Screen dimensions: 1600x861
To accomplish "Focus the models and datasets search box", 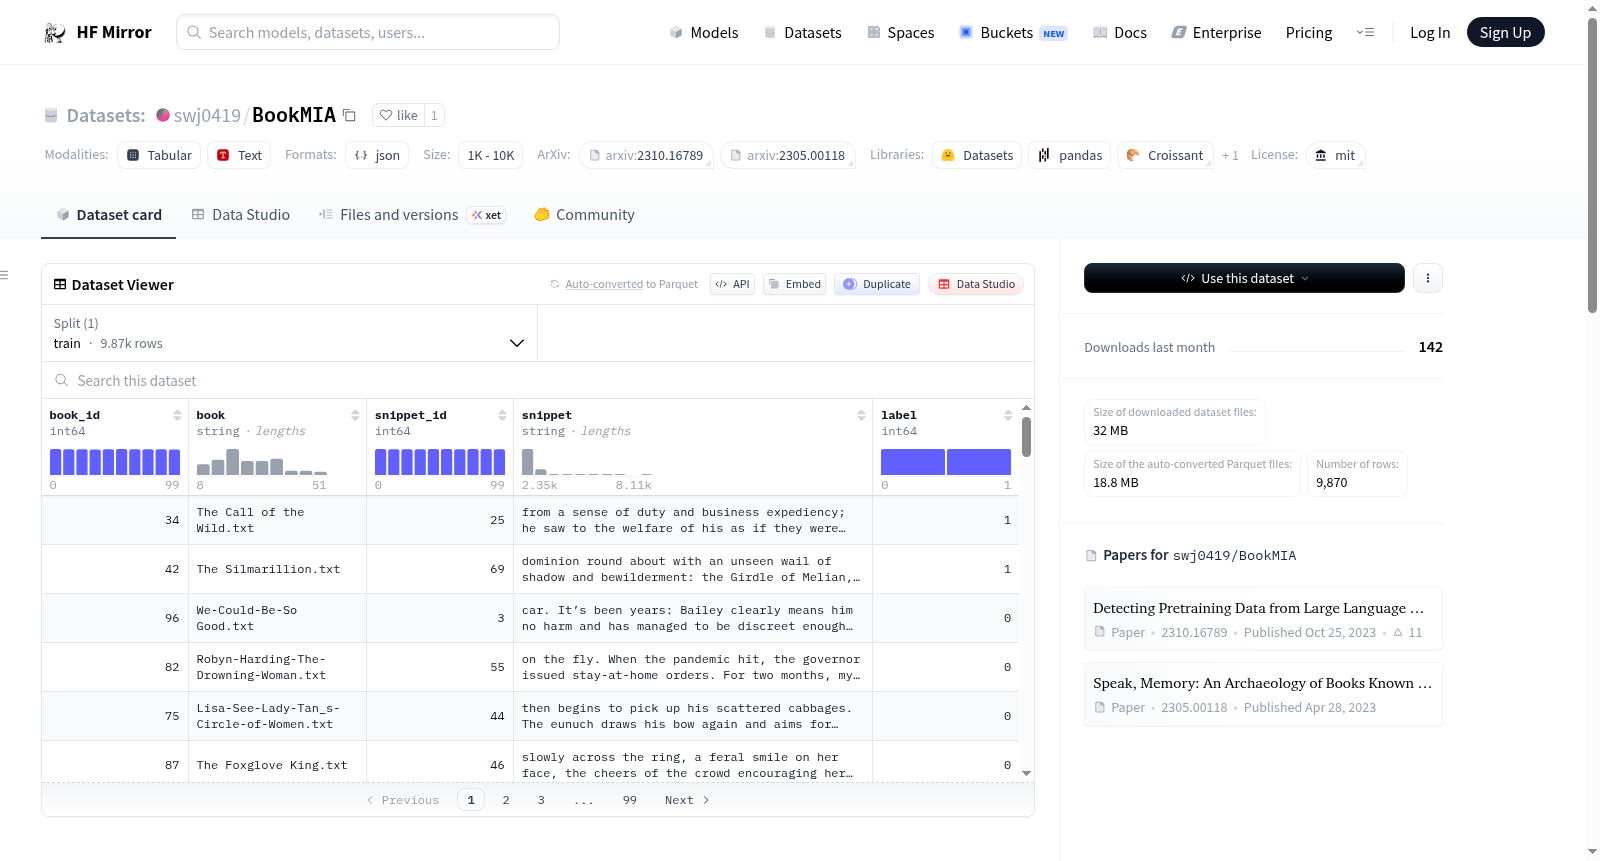I will click(x=368, y=32).
